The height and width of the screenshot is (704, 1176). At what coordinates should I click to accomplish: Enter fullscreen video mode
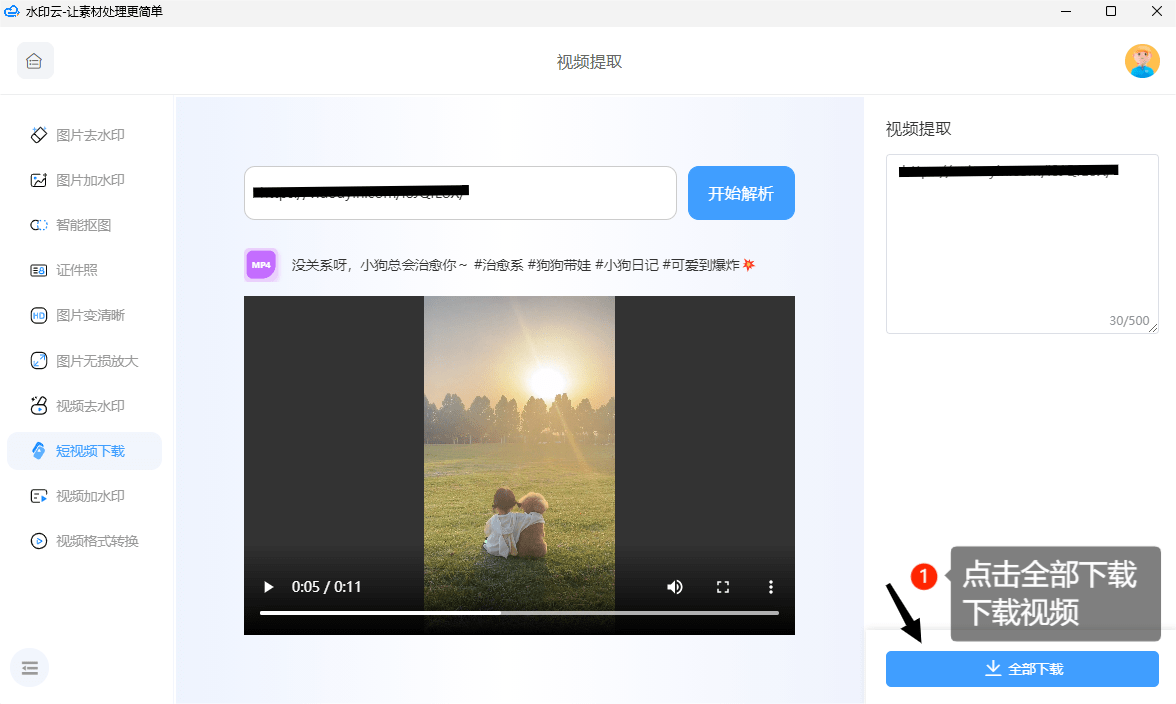click(x=722, y=587)
